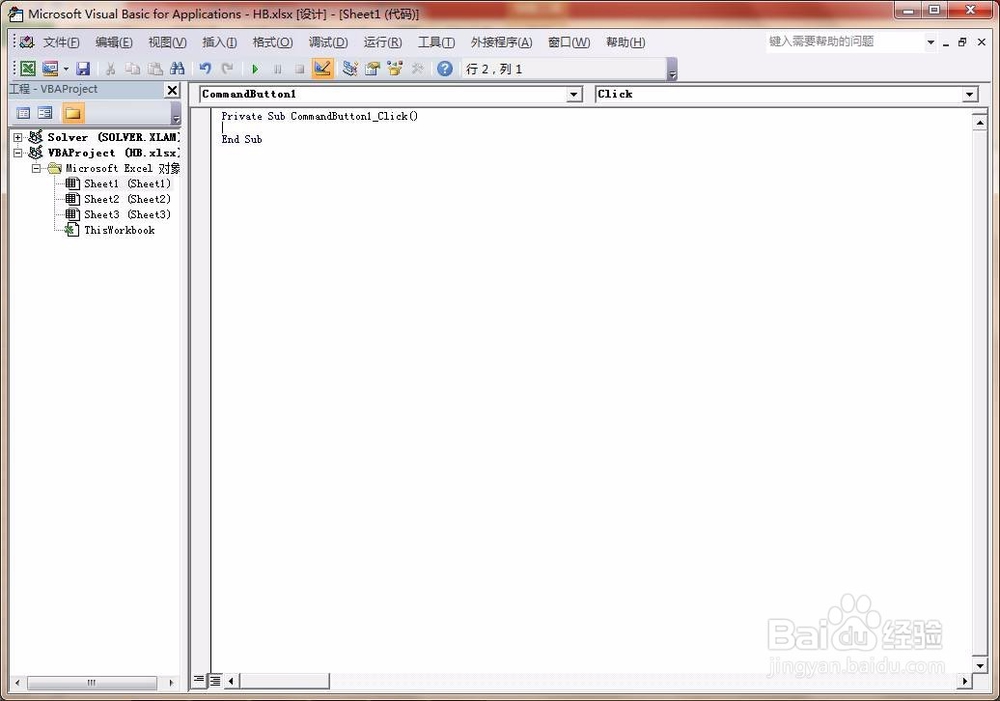
Task: Open the 视图(V) menu
Action: click(x=167, y=42)
